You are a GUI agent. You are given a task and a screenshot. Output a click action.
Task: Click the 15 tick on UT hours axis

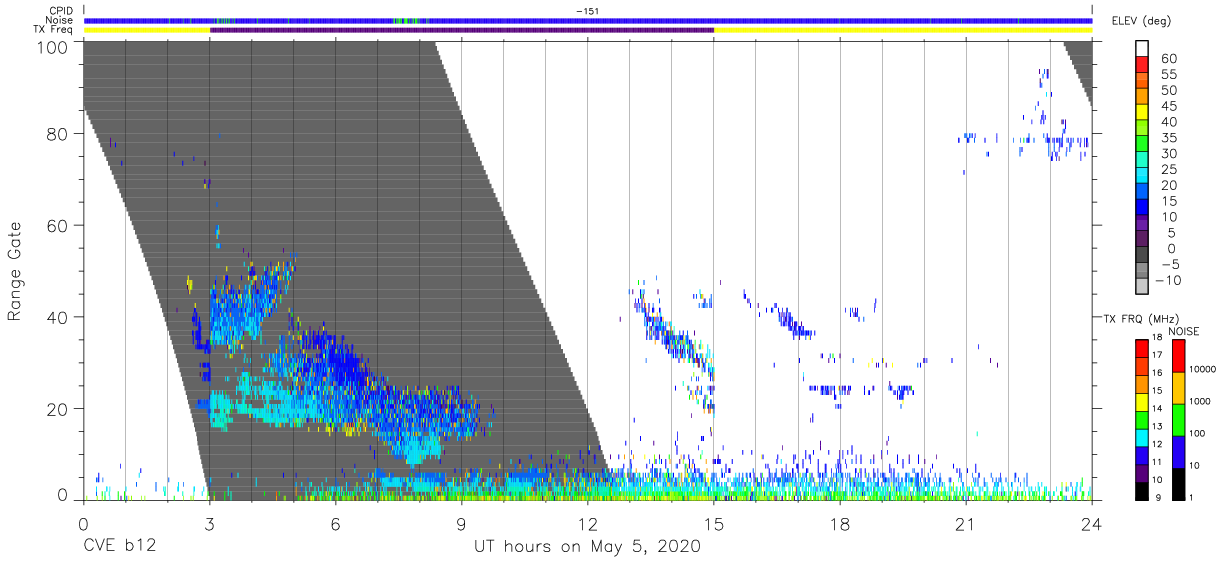[714, 523]
